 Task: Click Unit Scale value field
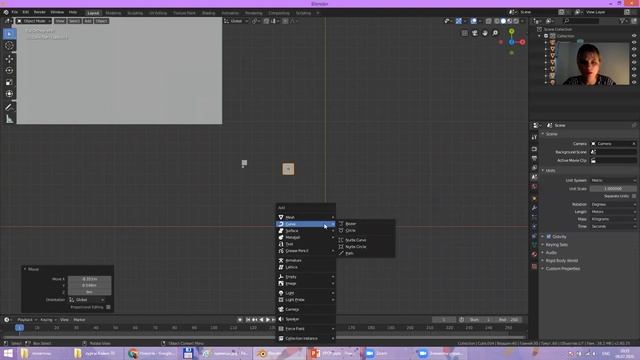(x=613, y=189)
